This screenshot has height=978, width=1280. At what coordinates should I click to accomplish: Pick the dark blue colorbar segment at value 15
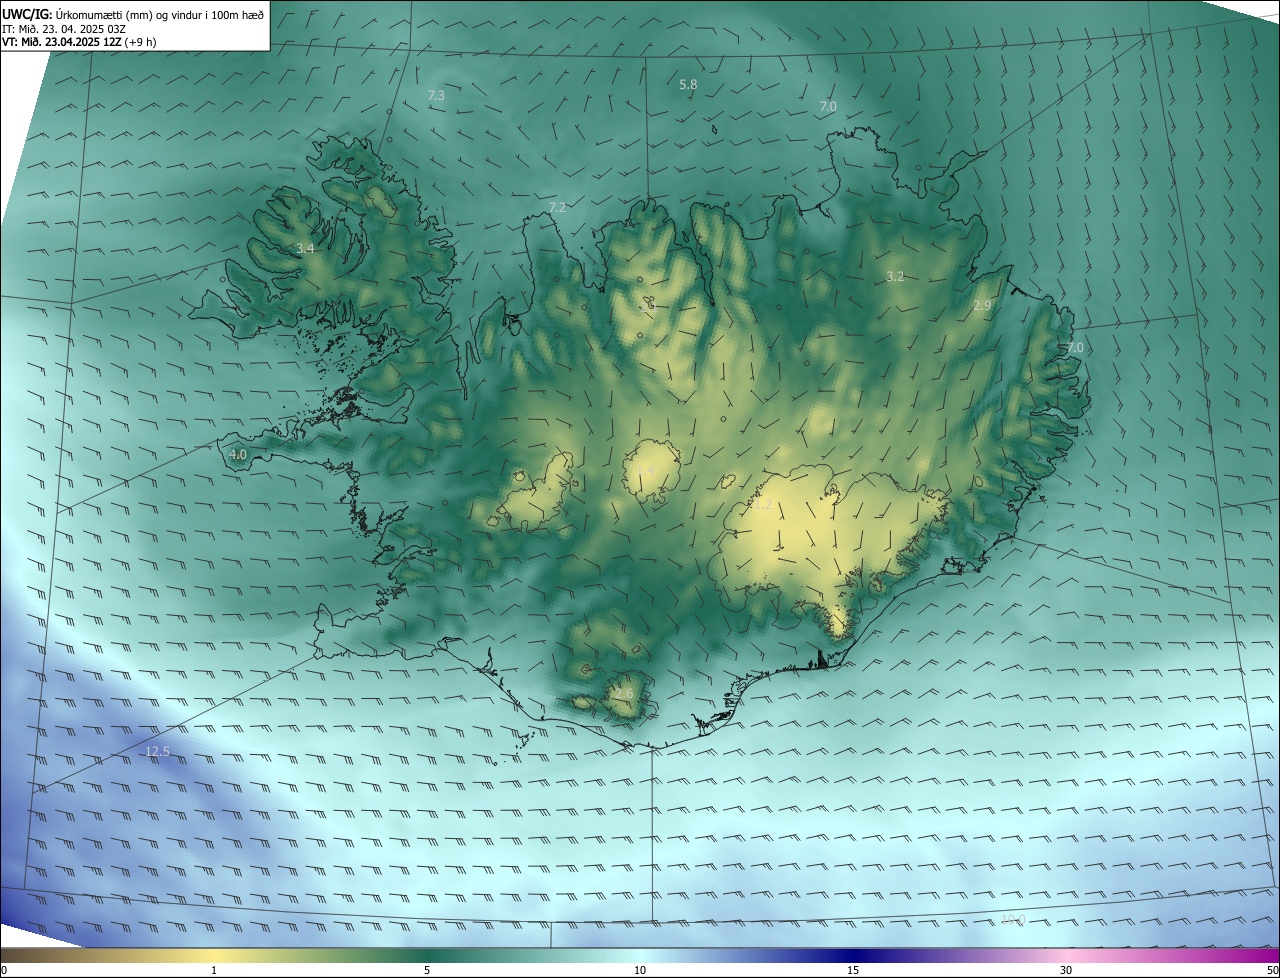pos(853,955)
